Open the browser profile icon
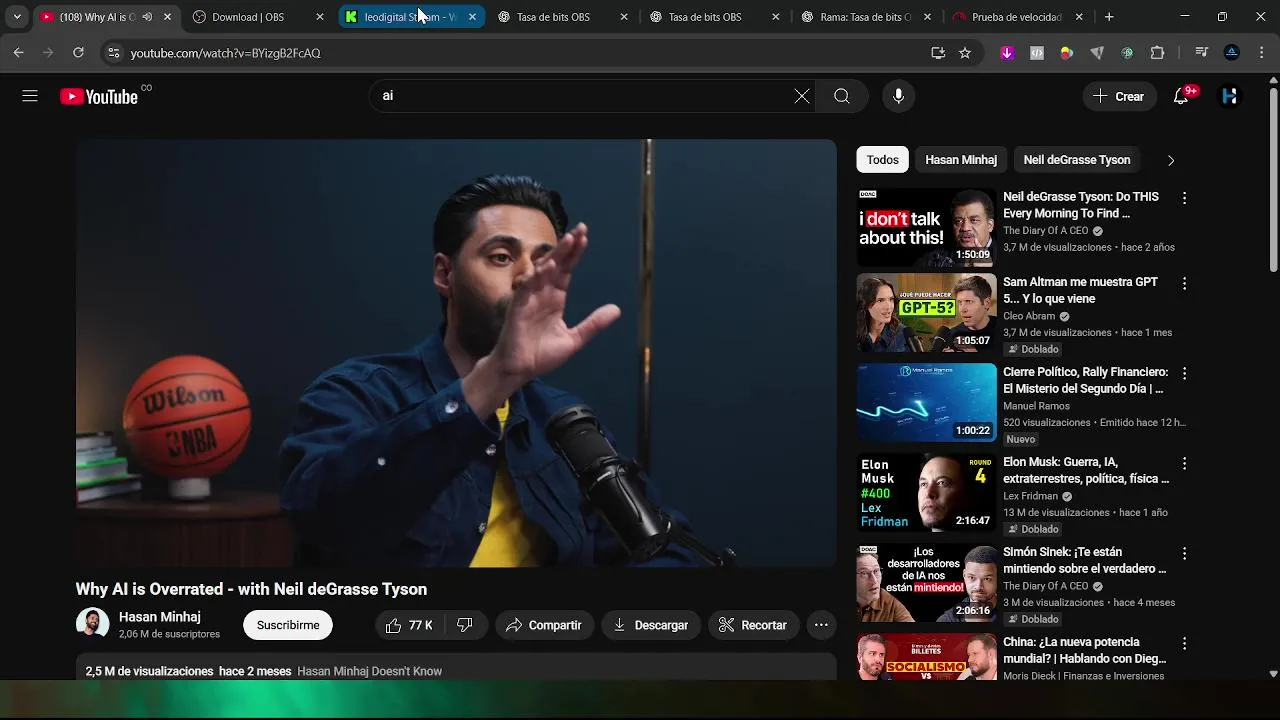The image size is (1280, 720). click(x=1232, y=53)
